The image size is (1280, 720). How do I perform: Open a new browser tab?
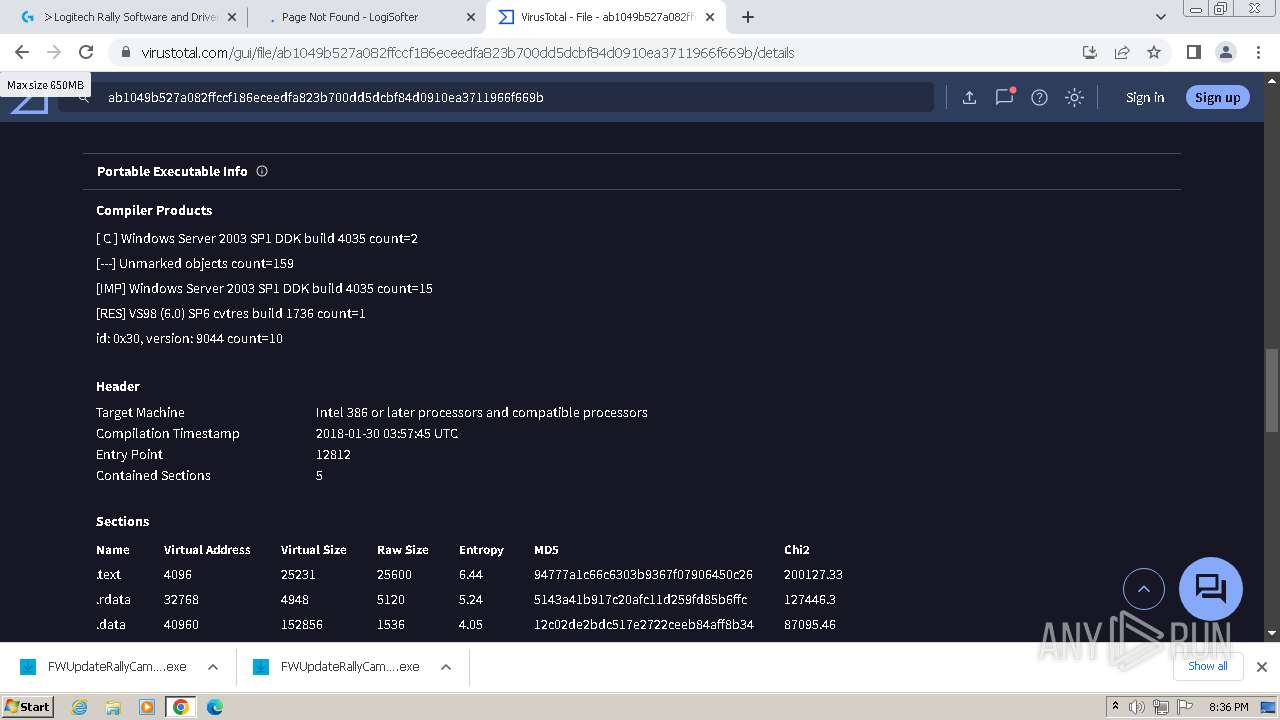748,17
